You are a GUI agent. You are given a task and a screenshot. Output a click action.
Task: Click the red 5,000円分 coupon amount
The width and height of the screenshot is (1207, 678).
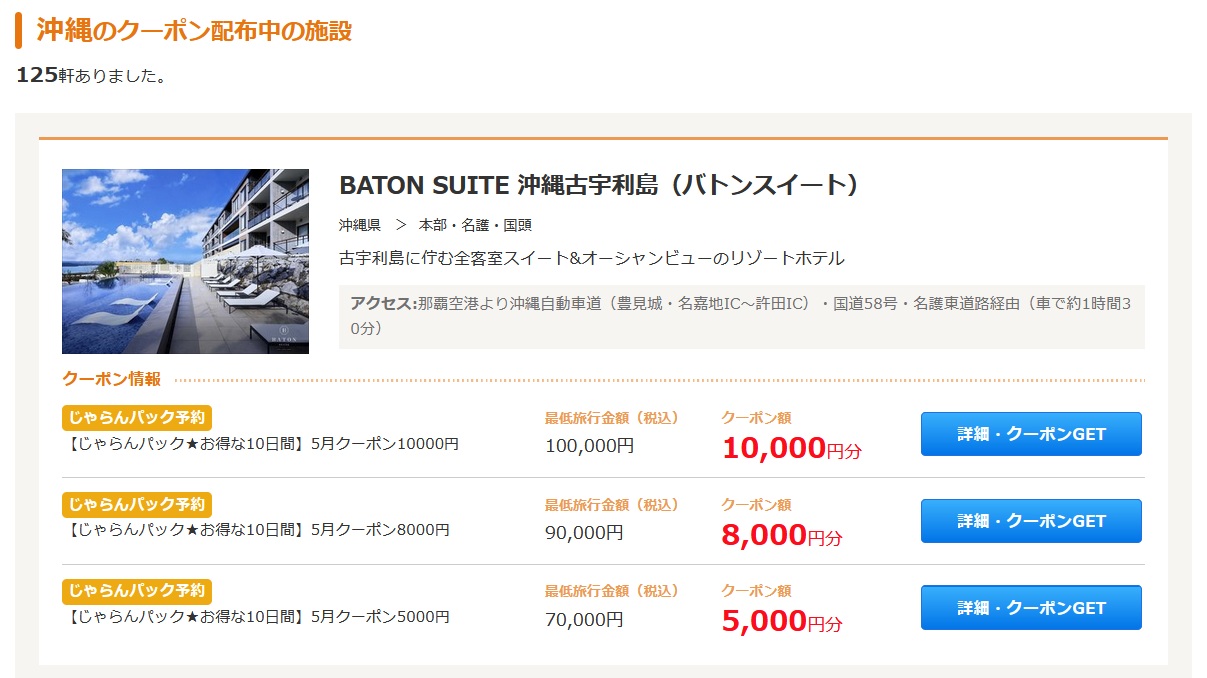(781, 622)
